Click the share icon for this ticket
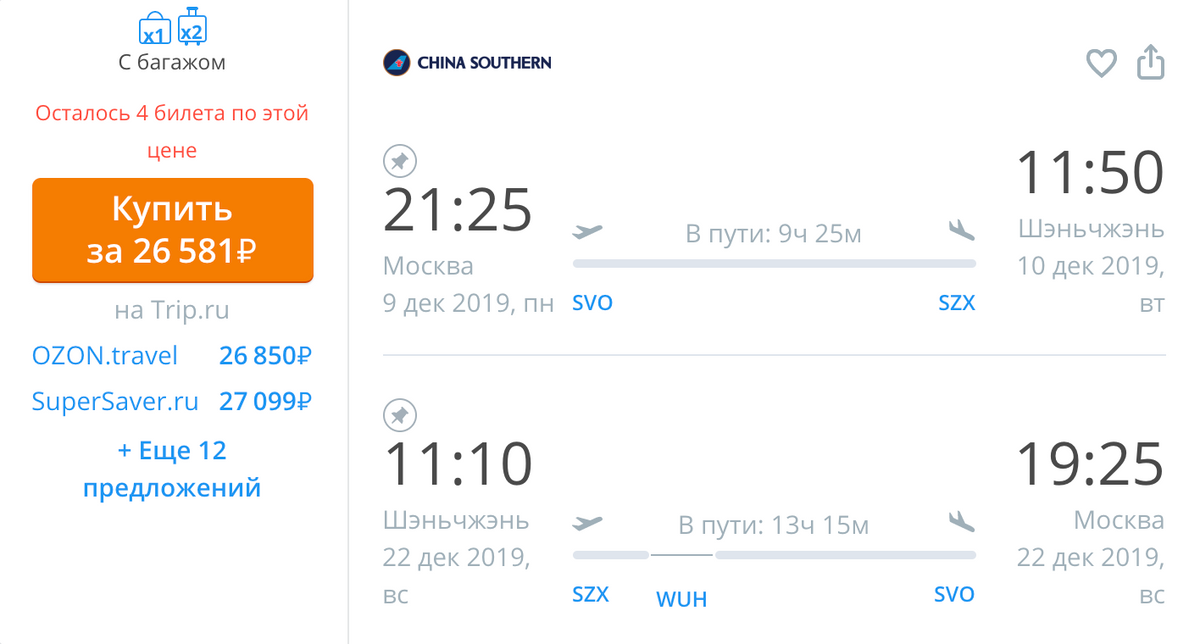1200x644 pixels. [x=1151, y=62]
